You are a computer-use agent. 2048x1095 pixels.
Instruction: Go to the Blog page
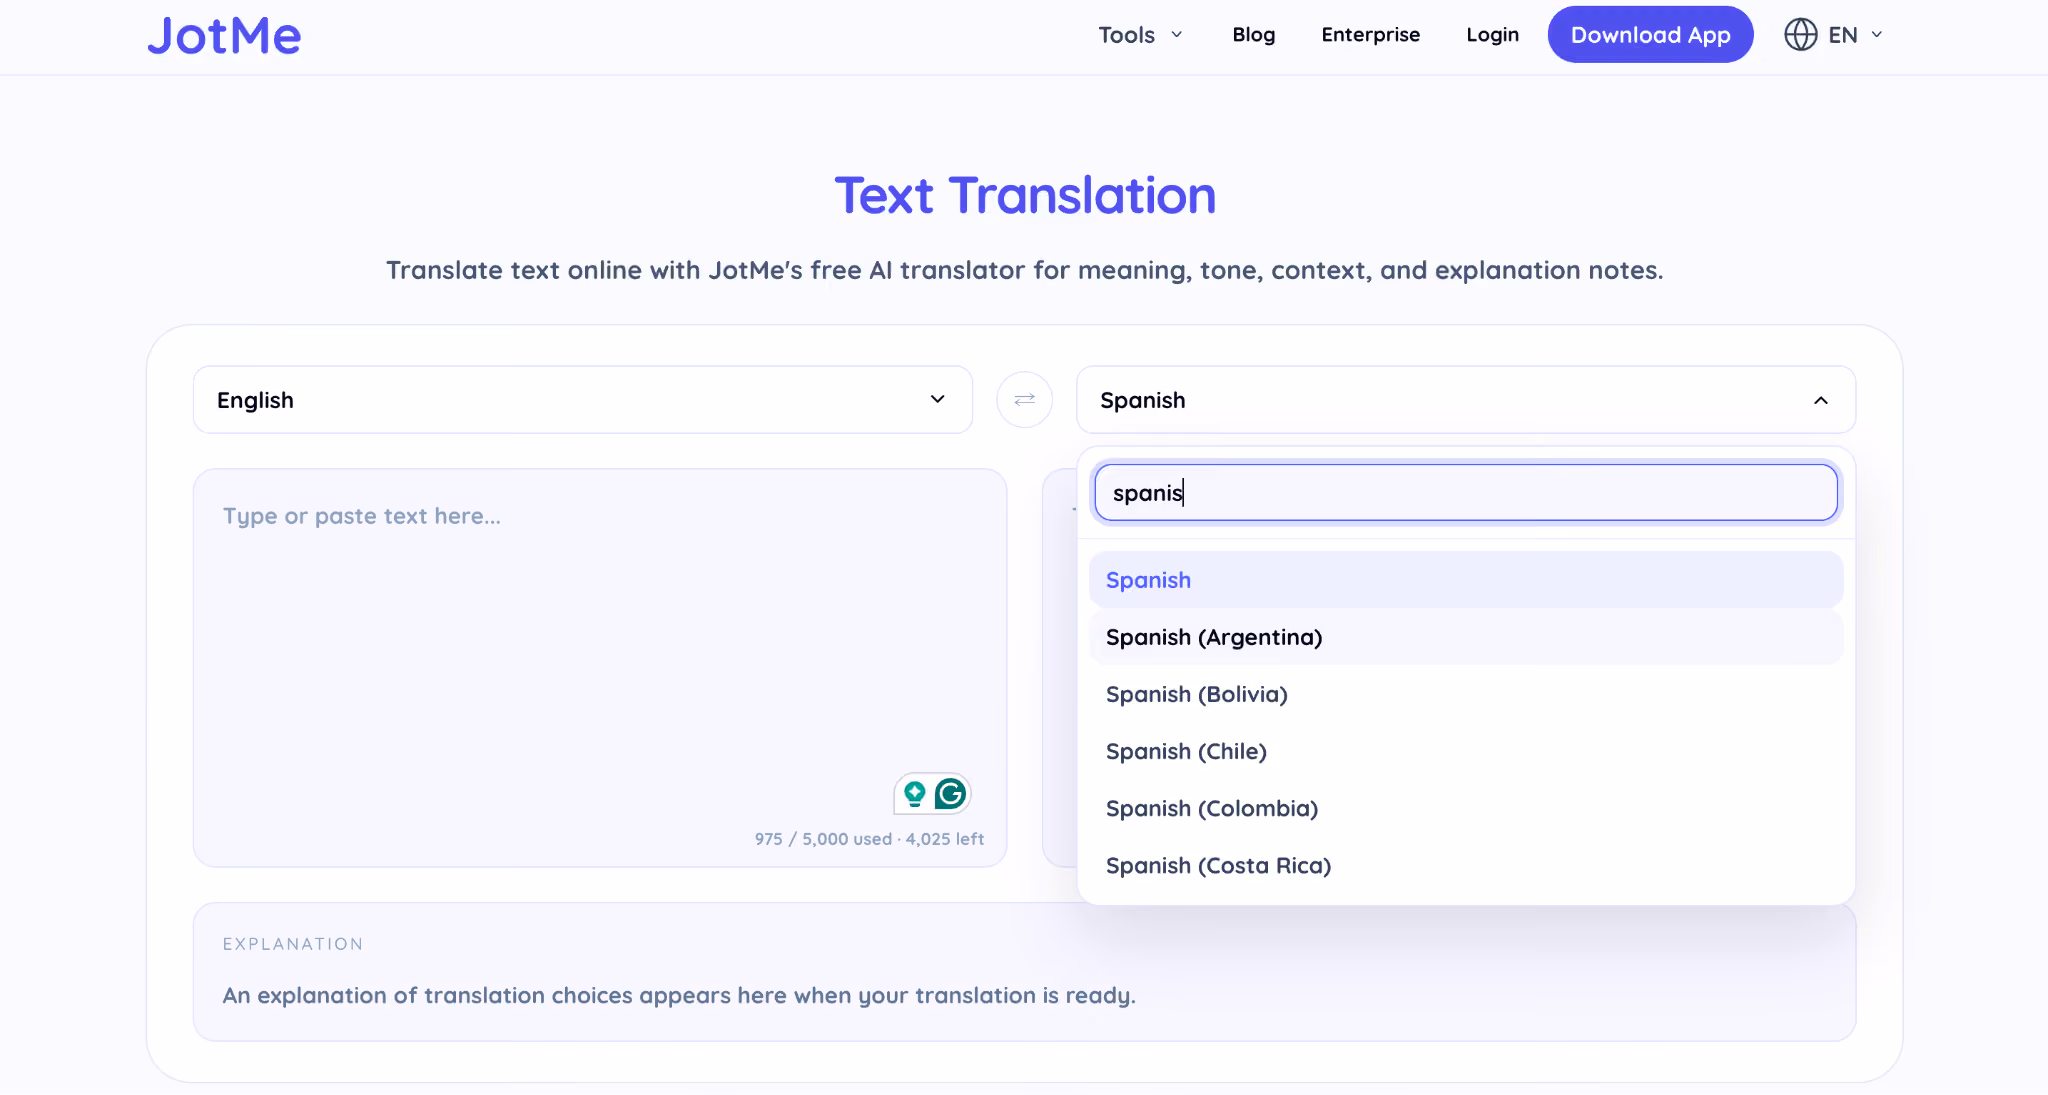click(x=1253, y=35)
